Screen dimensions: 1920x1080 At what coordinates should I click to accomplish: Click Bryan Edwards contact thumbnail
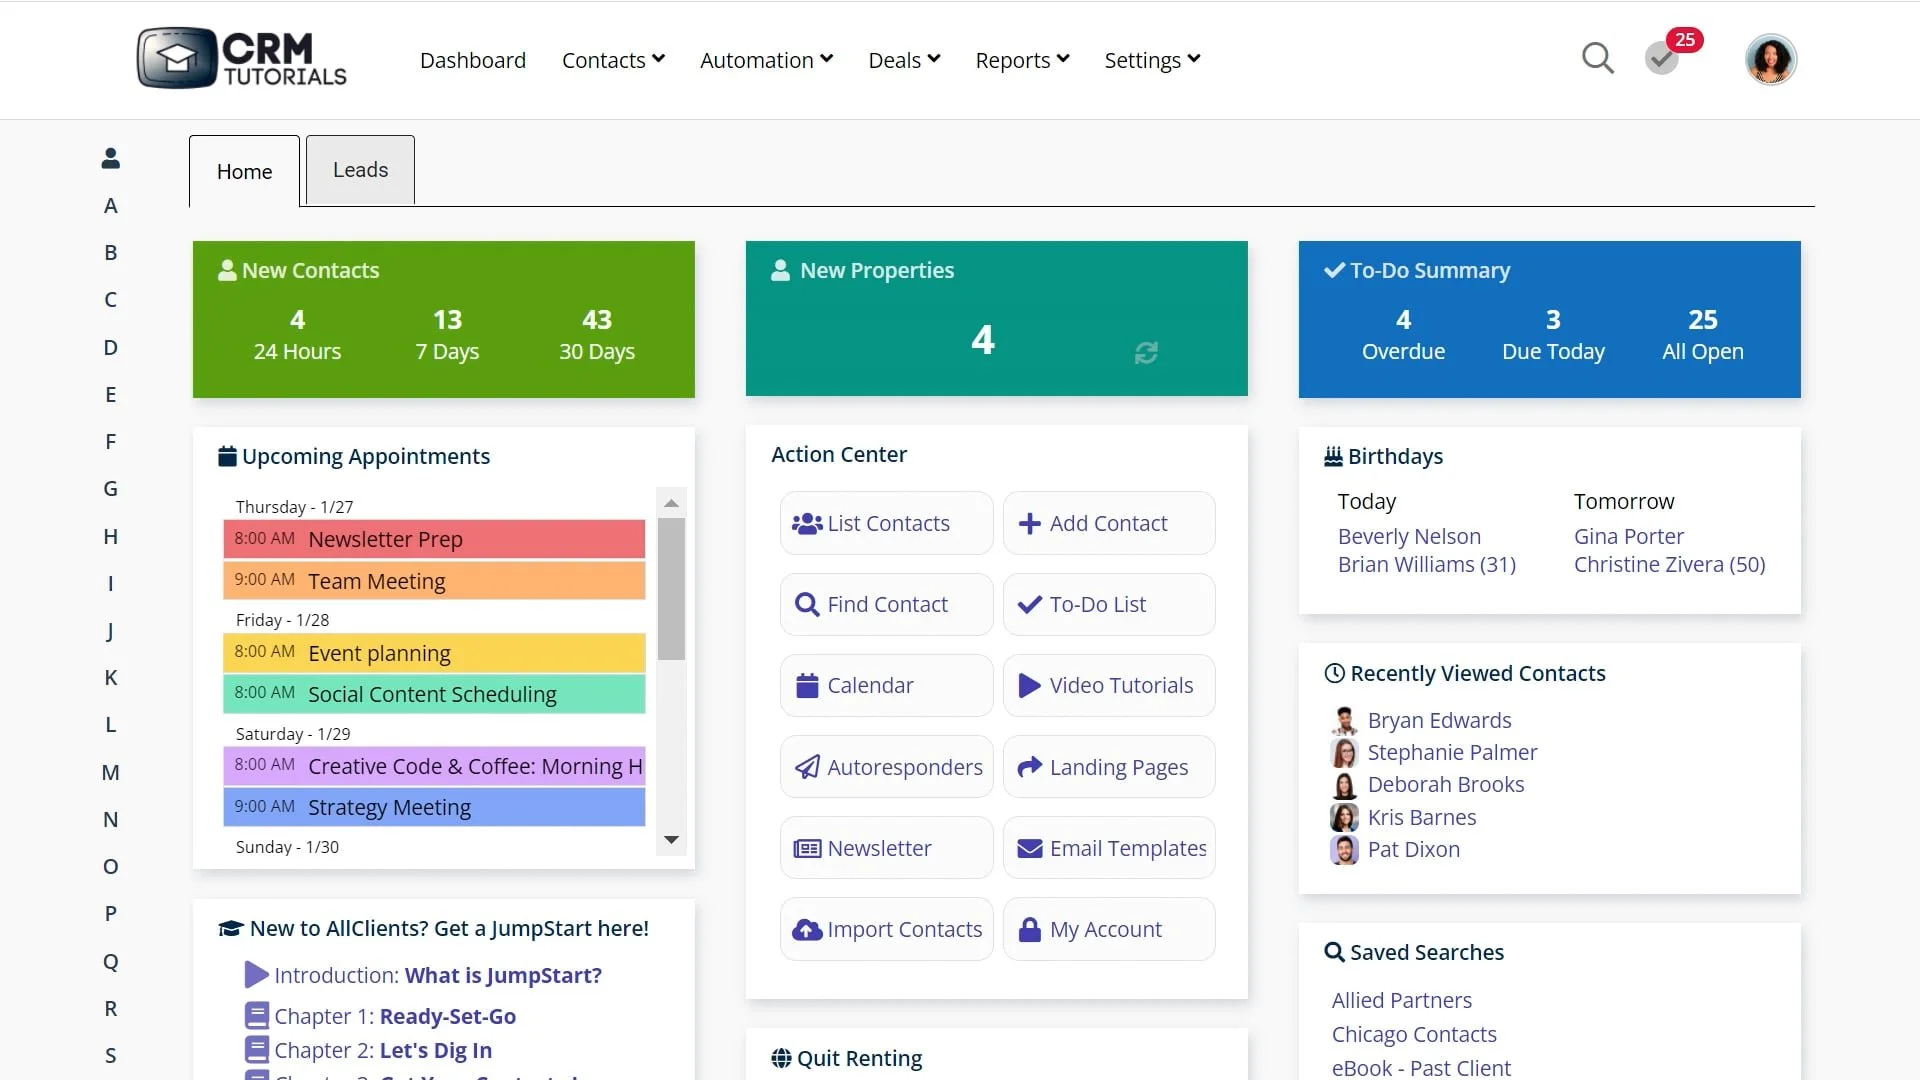pos(1344,720)
